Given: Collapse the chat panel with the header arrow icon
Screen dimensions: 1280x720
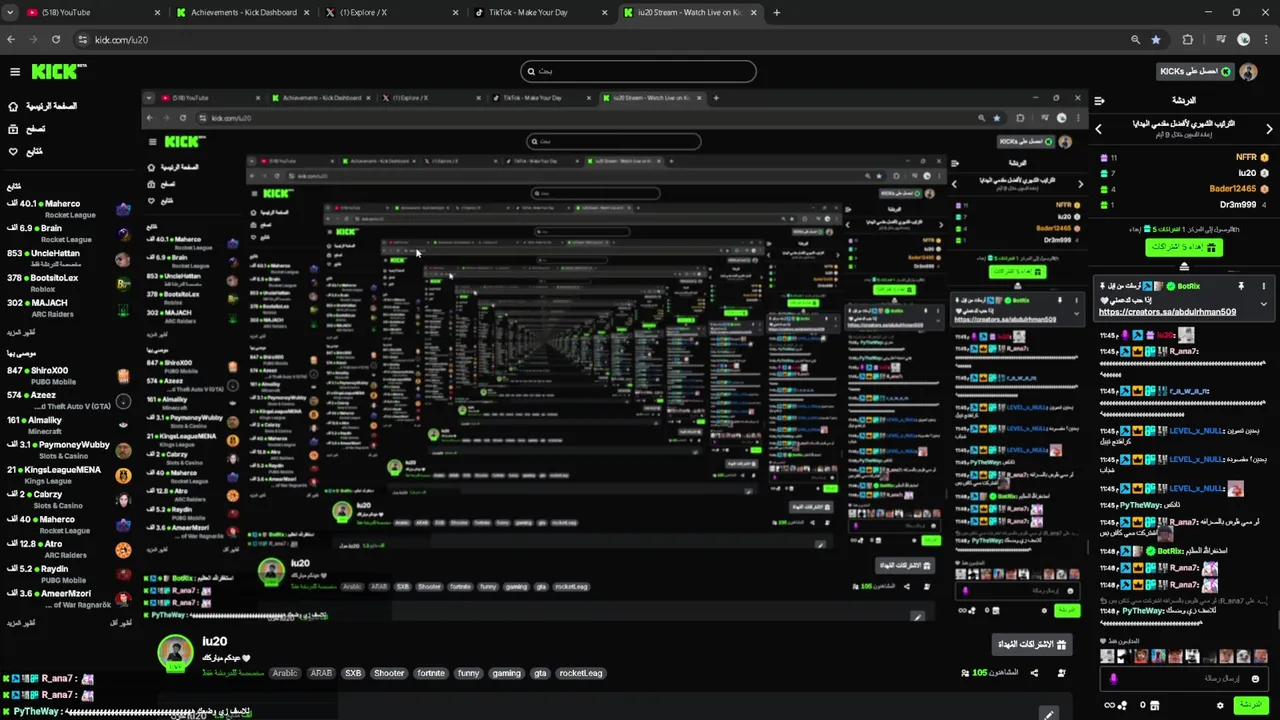Looking at the screenshot, I should point(1099,101).
